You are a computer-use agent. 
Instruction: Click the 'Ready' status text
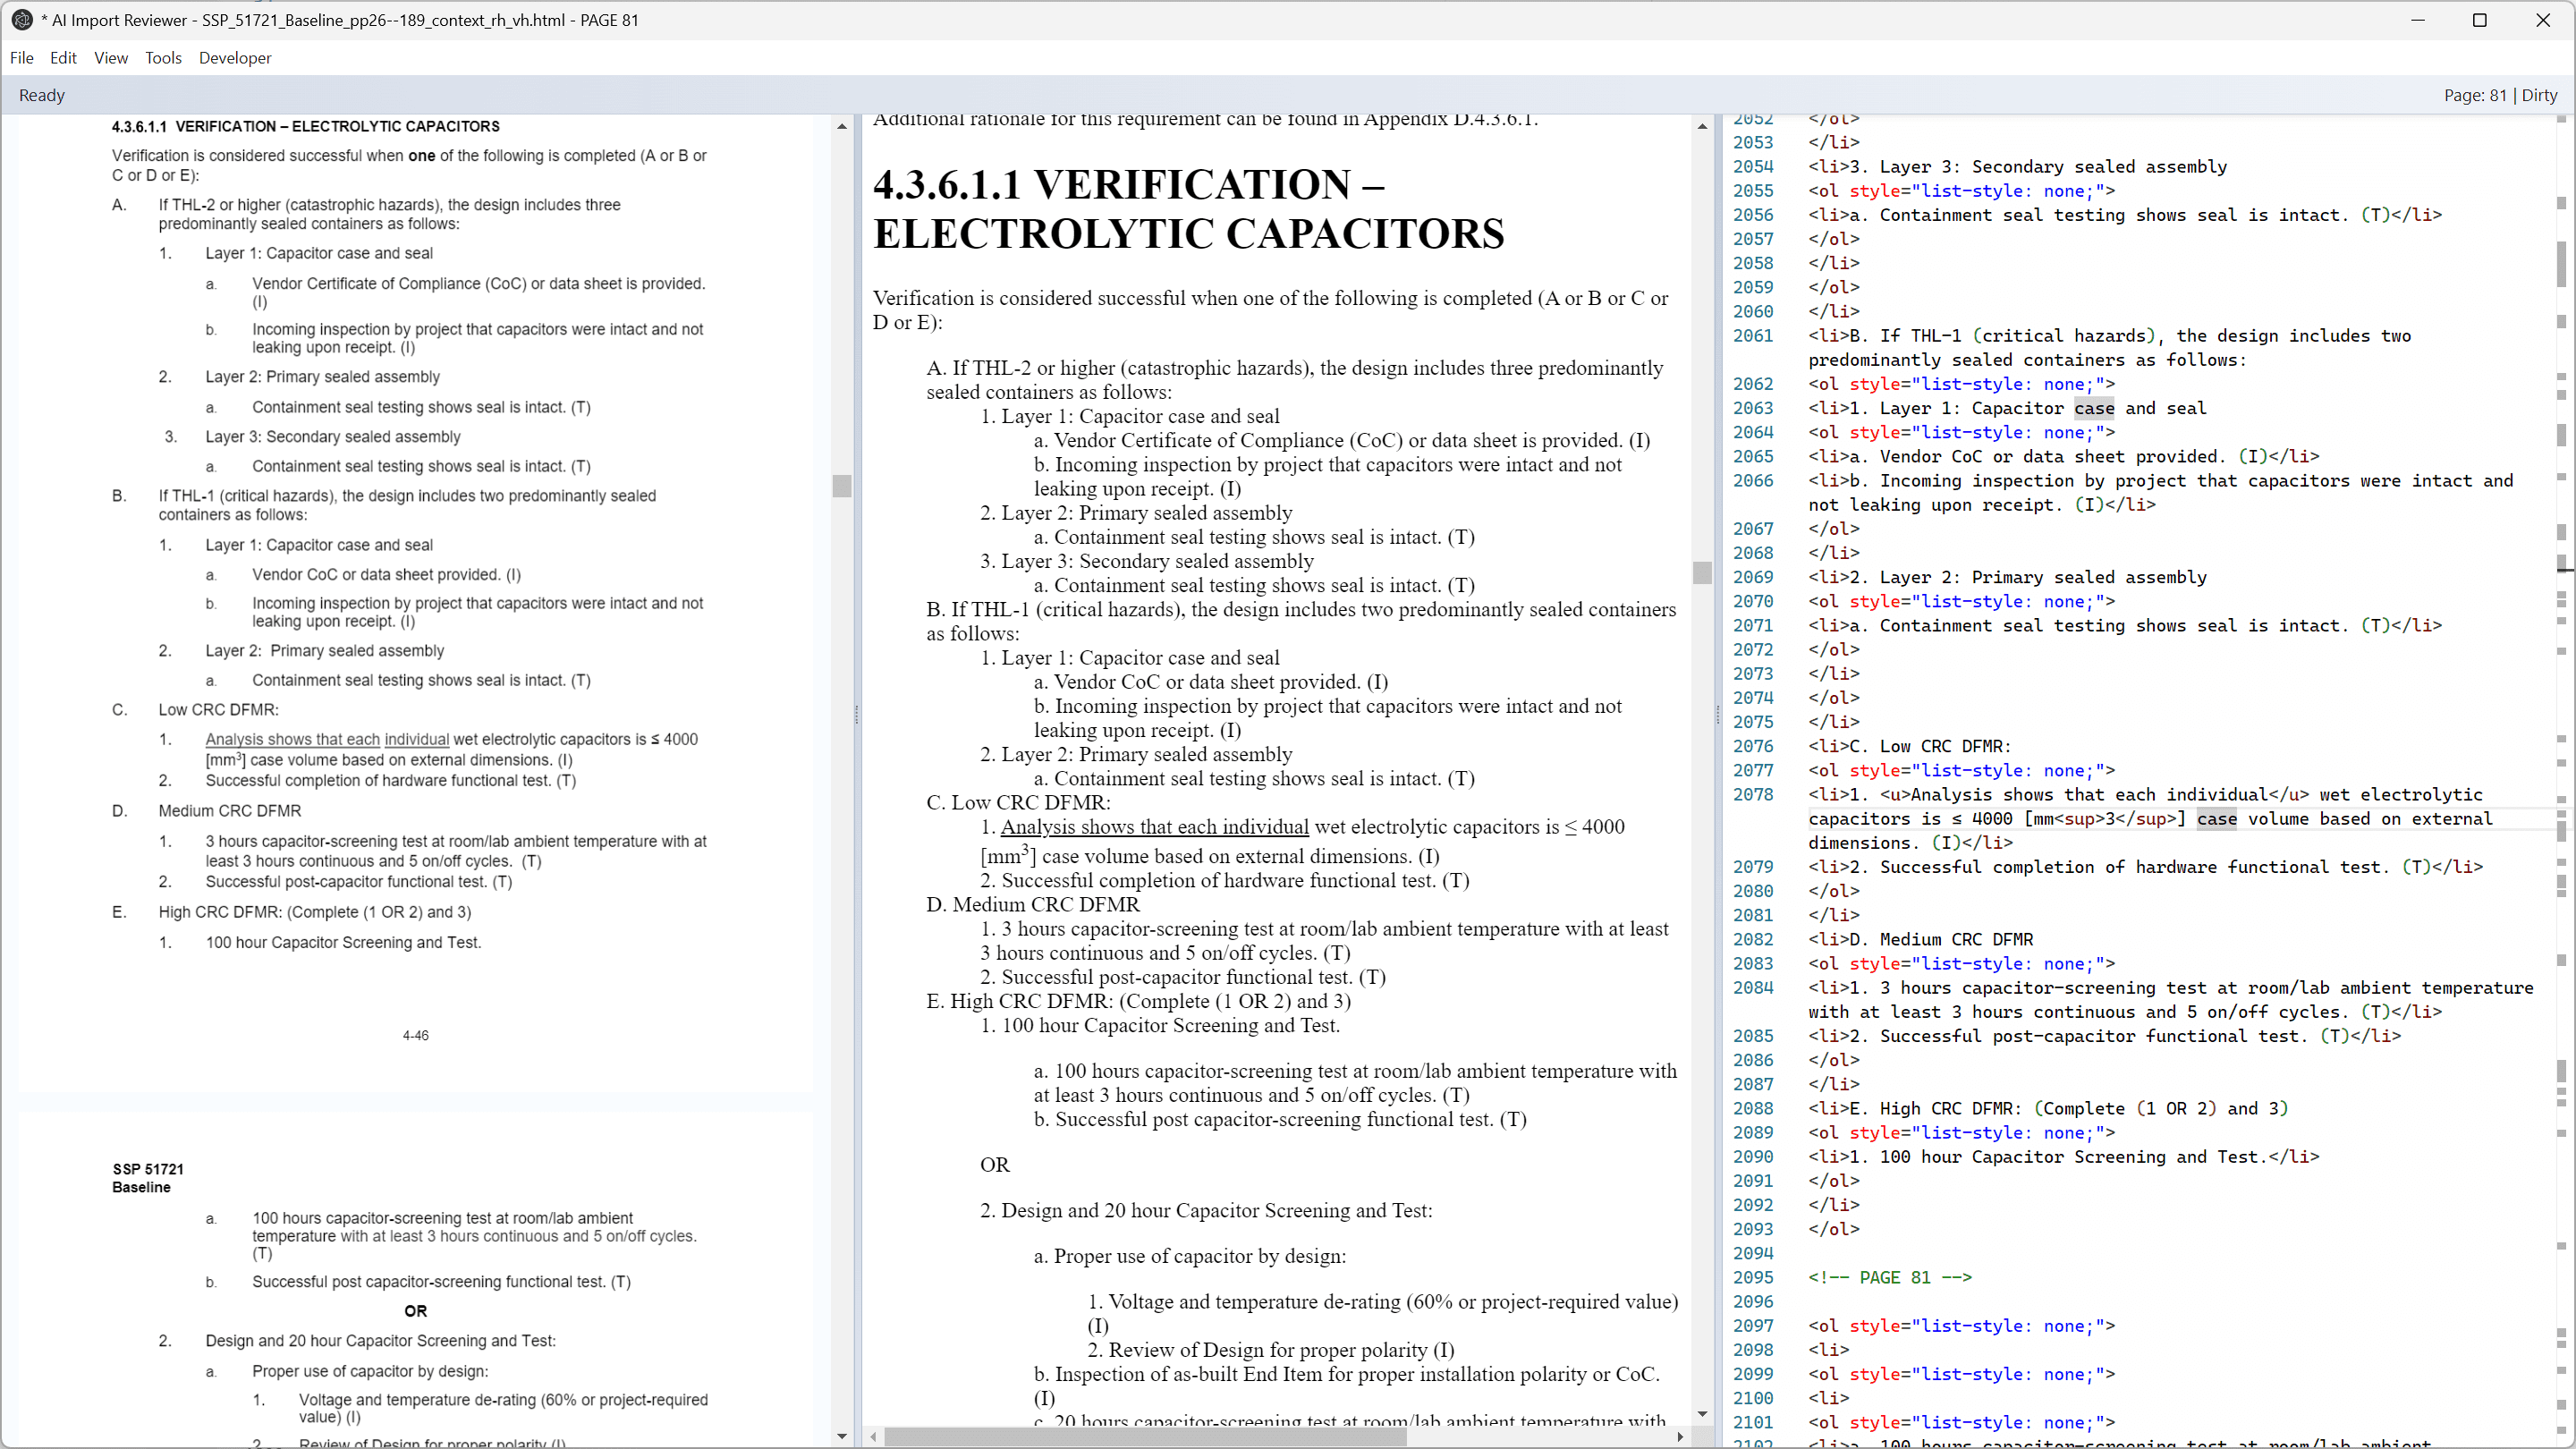42,95
